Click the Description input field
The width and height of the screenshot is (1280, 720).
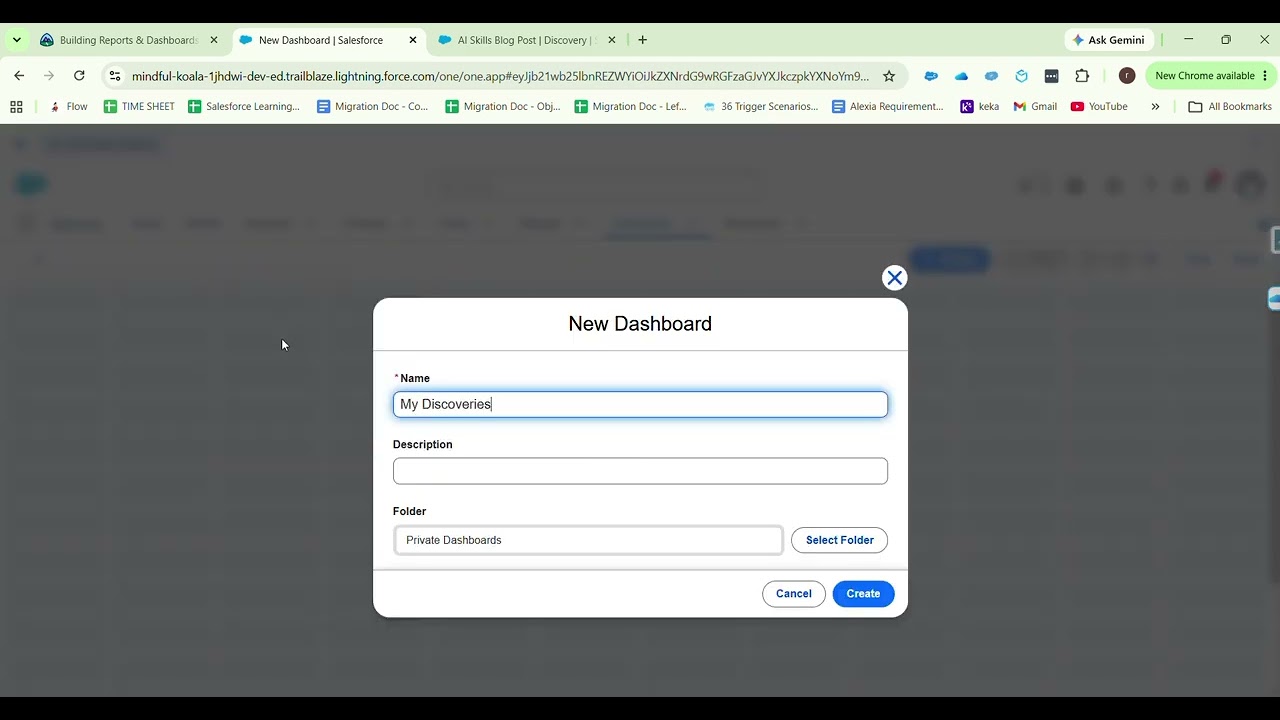click(x=640, y=471)
